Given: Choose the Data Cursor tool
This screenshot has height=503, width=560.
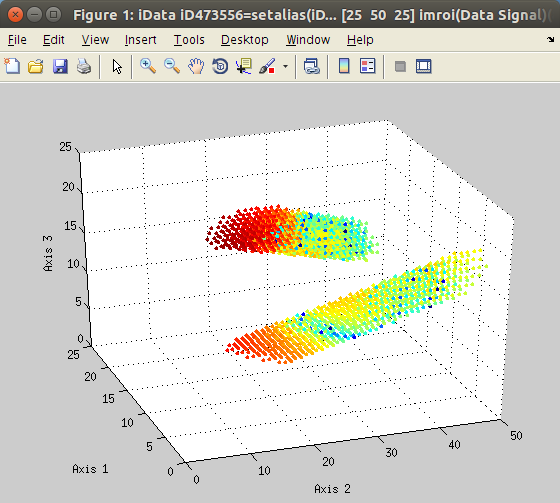Looking at the screenshot, I should pos(244,66).
